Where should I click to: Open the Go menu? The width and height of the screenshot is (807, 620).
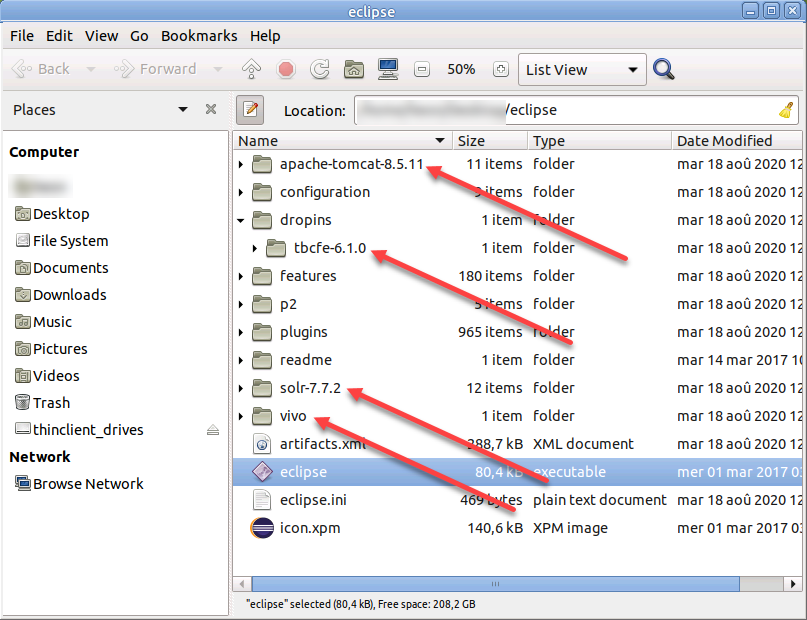pyautogui.click(x=139, y=36)
